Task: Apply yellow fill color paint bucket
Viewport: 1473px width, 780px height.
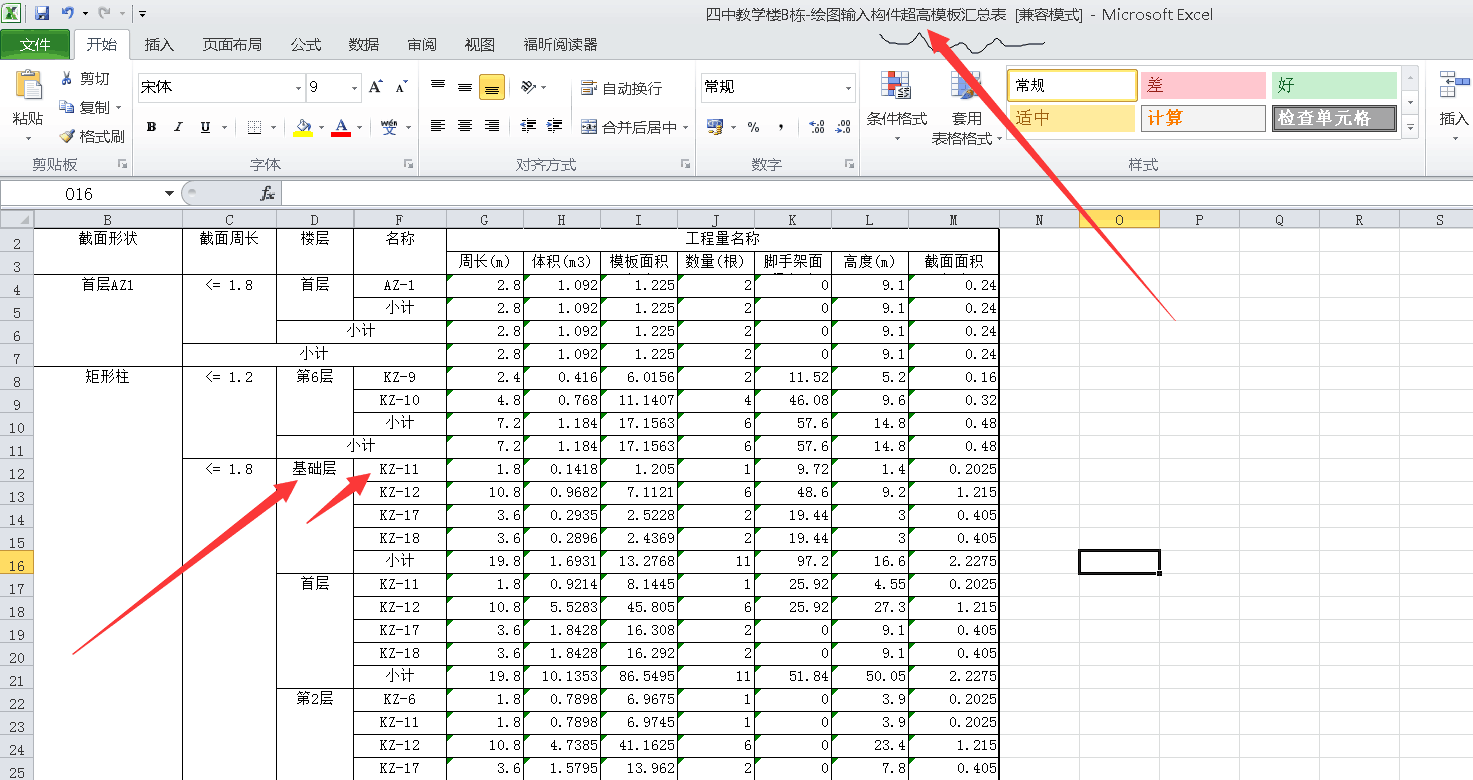Action: pos(304,127)
